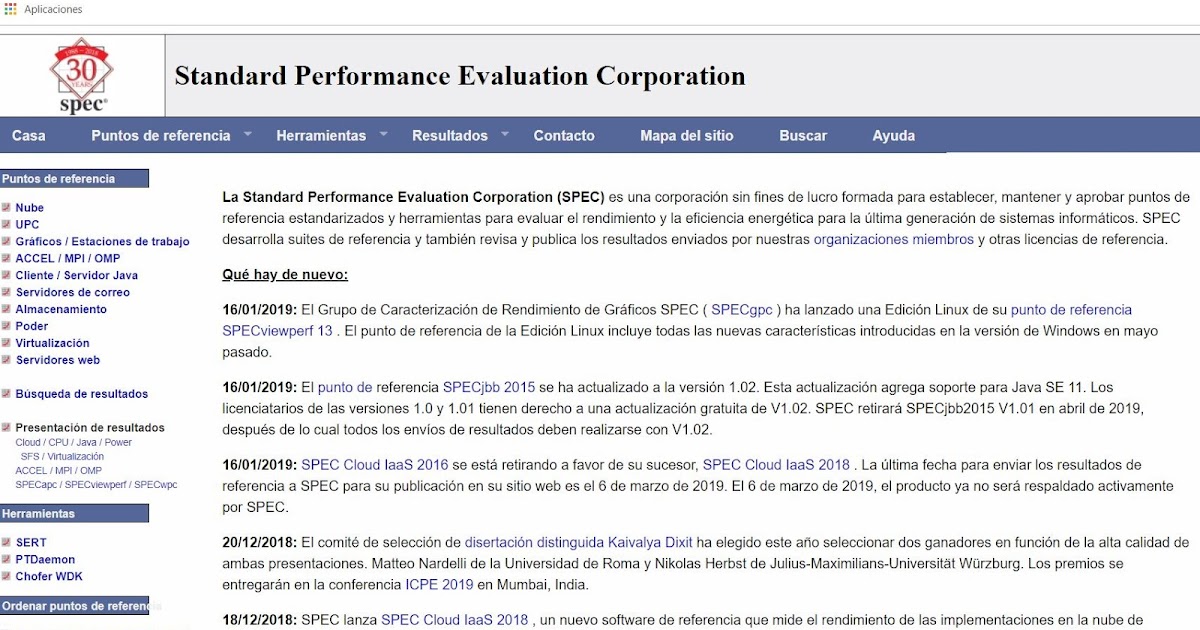Open Cliente / Servidor Java link

pyautogui.click(x=77, y=275)
